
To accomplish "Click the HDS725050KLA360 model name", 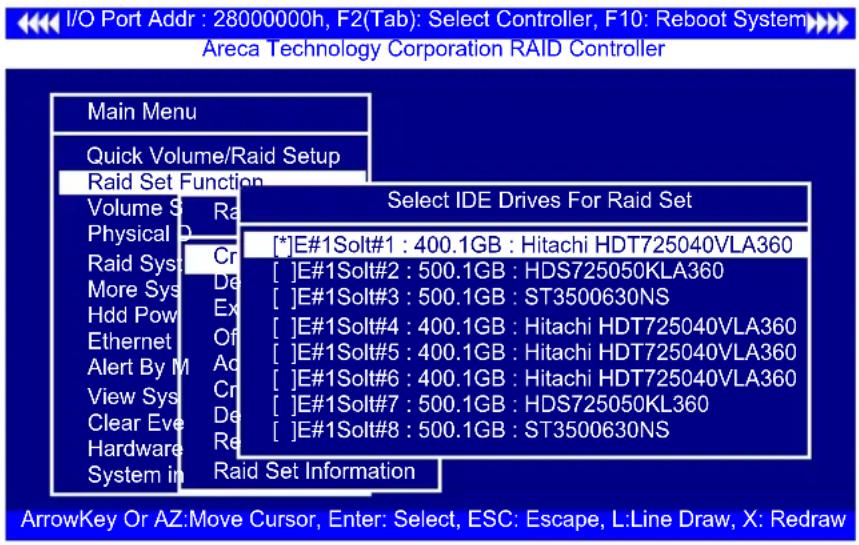I will 624,271.
